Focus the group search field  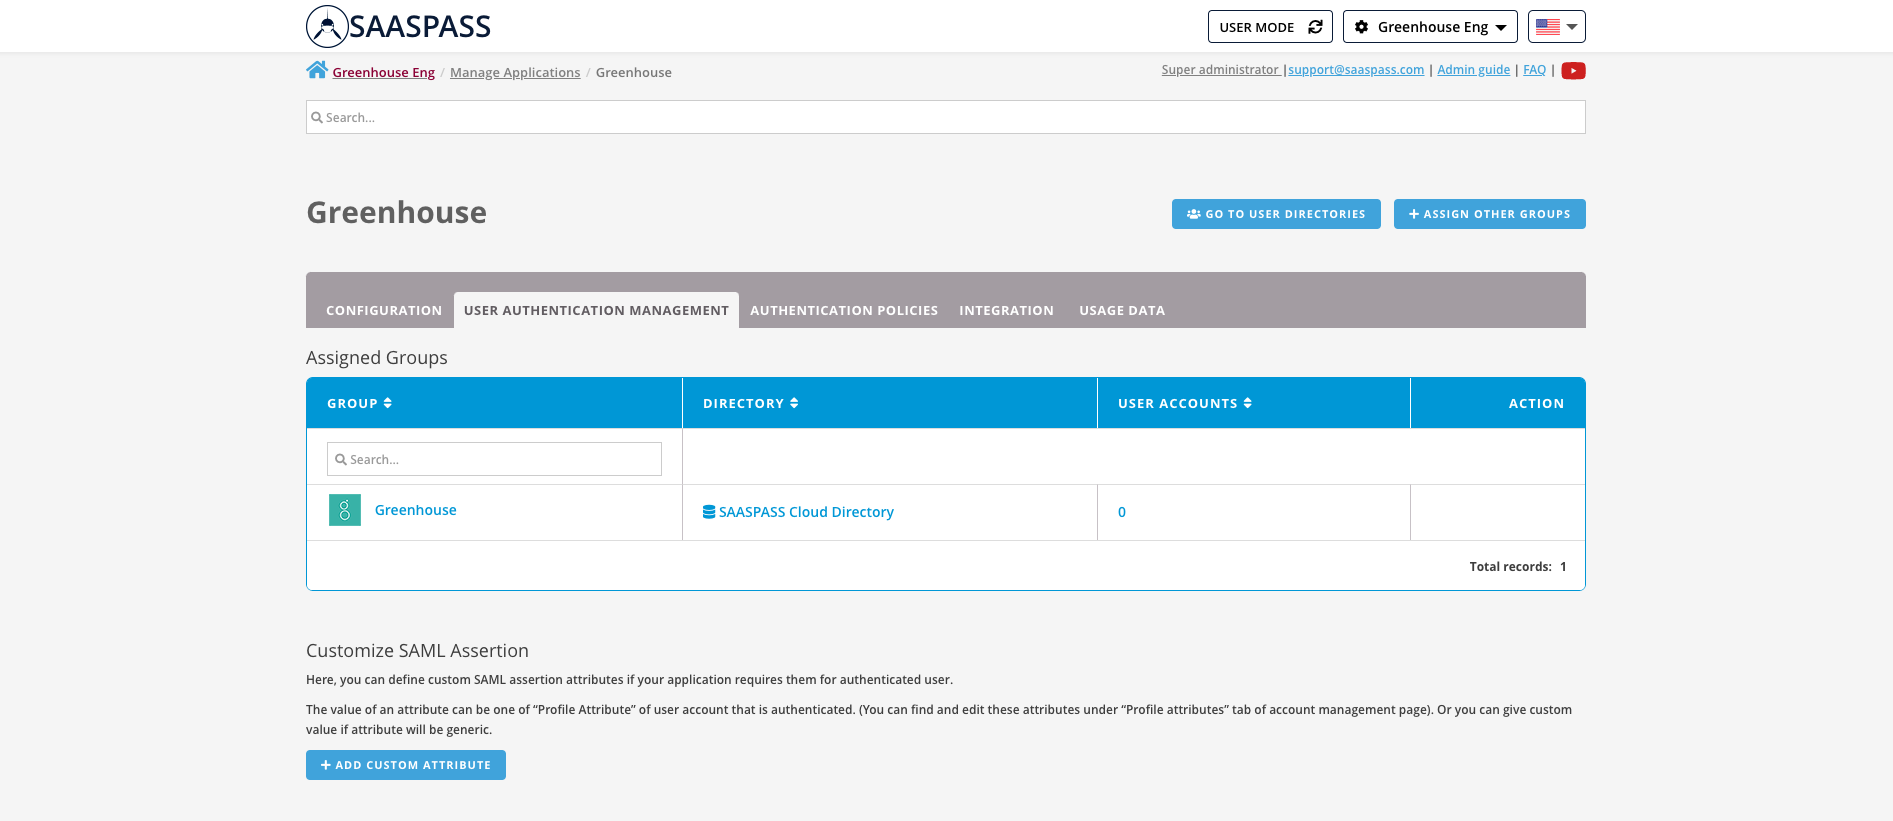click(x=494, y=459)
